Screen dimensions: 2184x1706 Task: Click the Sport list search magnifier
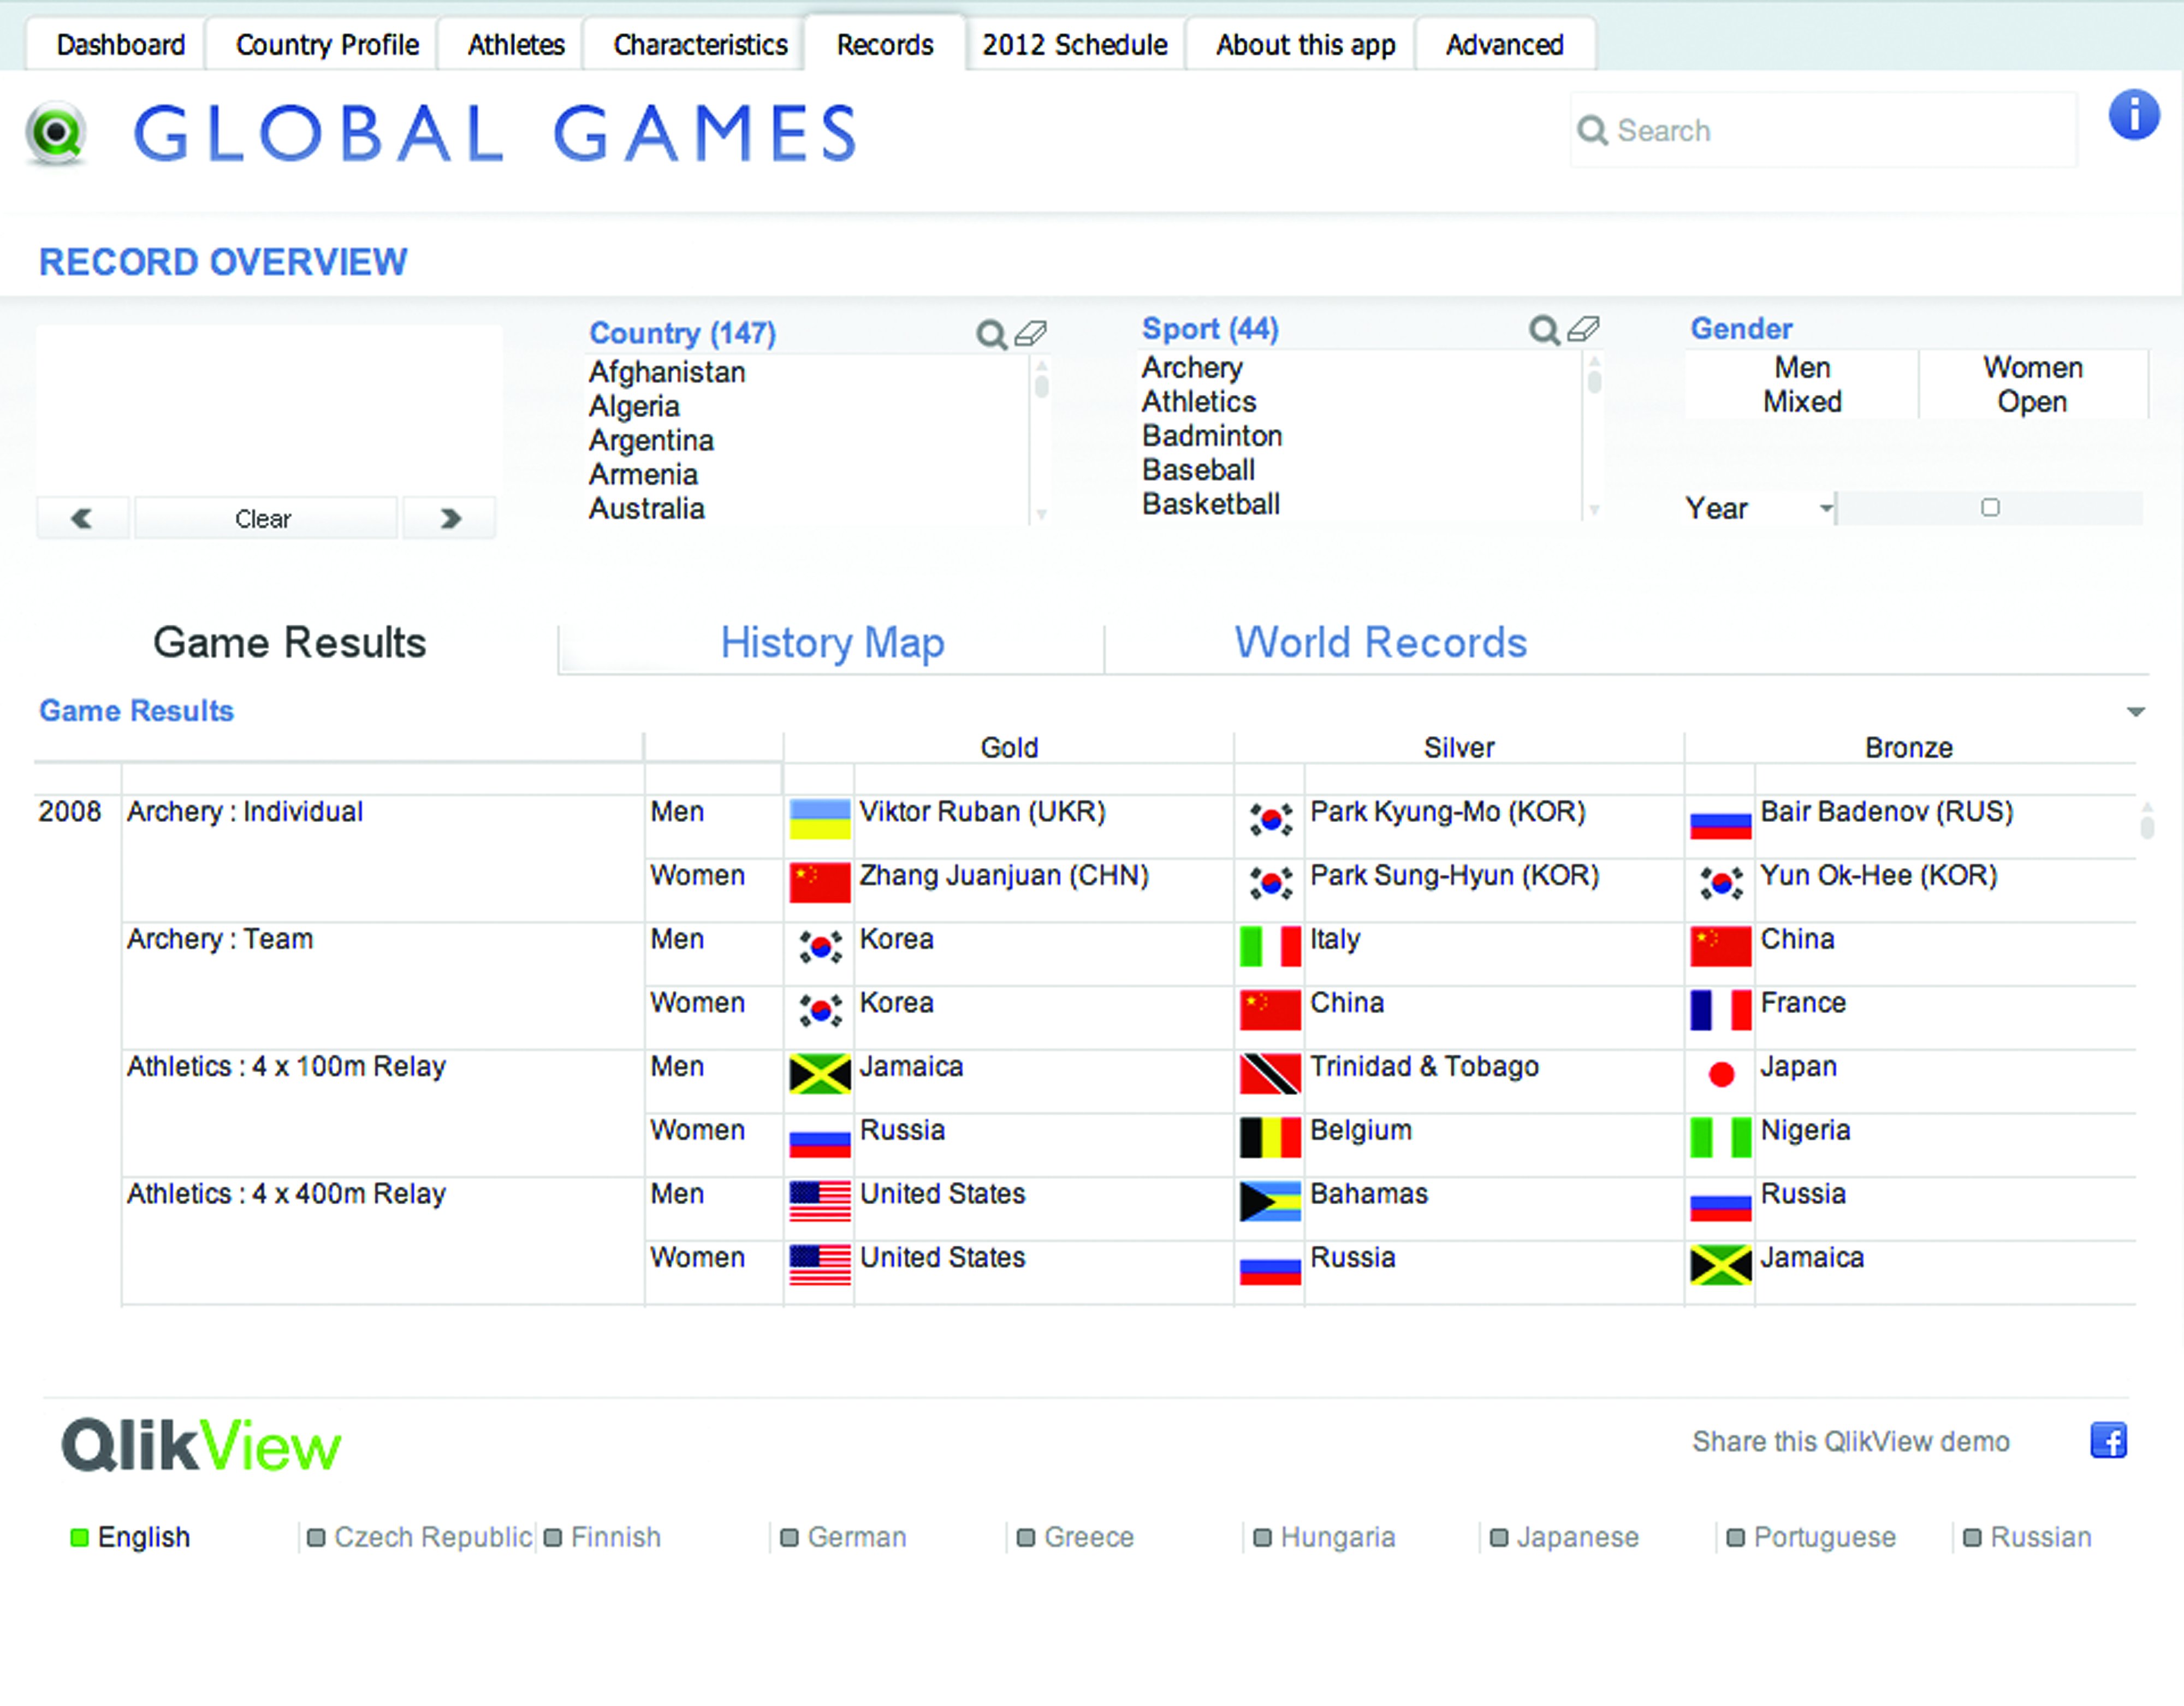[x=1543, y=330]
